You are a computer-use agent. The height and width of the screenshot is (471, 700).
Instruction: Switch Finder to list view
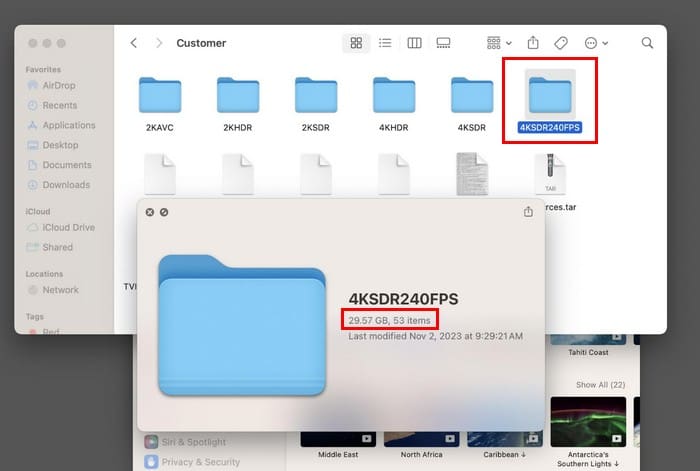(x=384, y=43)
